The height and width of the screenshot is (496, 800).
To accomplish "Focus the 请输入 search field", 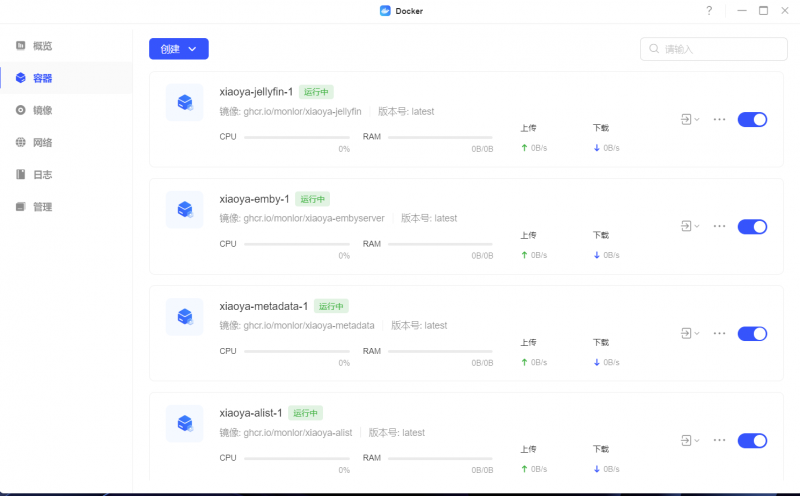I will tap(714, 49).
